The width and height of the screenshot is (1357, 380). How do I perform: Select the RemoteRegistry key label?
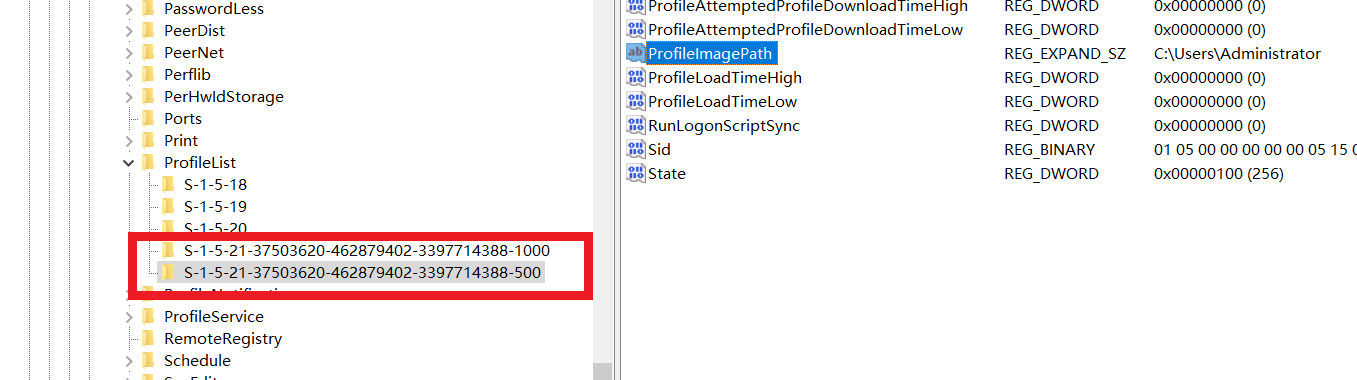(223, 338)
